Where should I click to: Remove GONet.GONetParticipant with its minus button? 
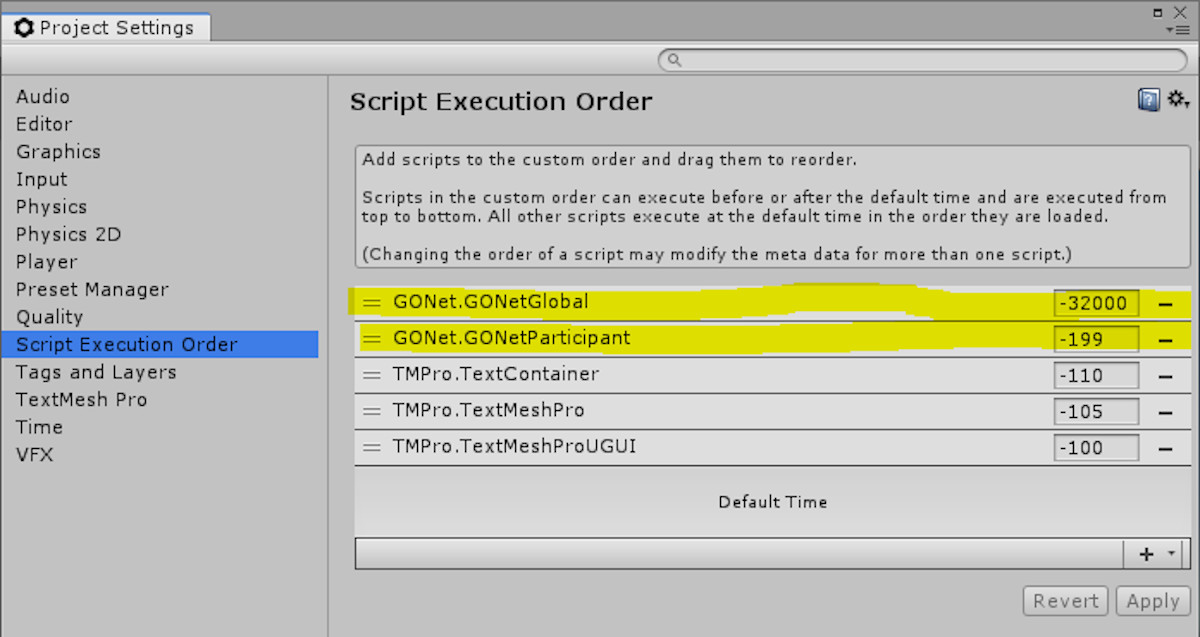pos(1166,340)
